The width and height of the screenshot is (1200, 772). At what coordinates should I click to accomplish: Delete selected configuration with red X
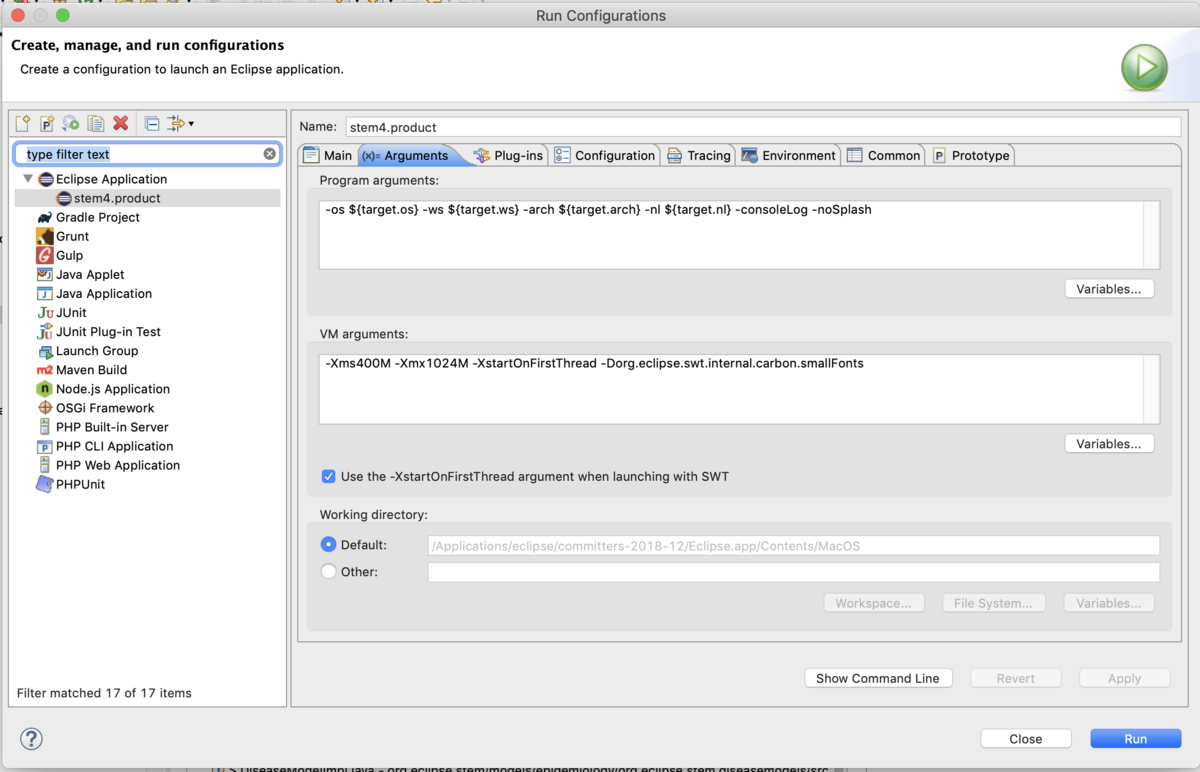point(121,124)
